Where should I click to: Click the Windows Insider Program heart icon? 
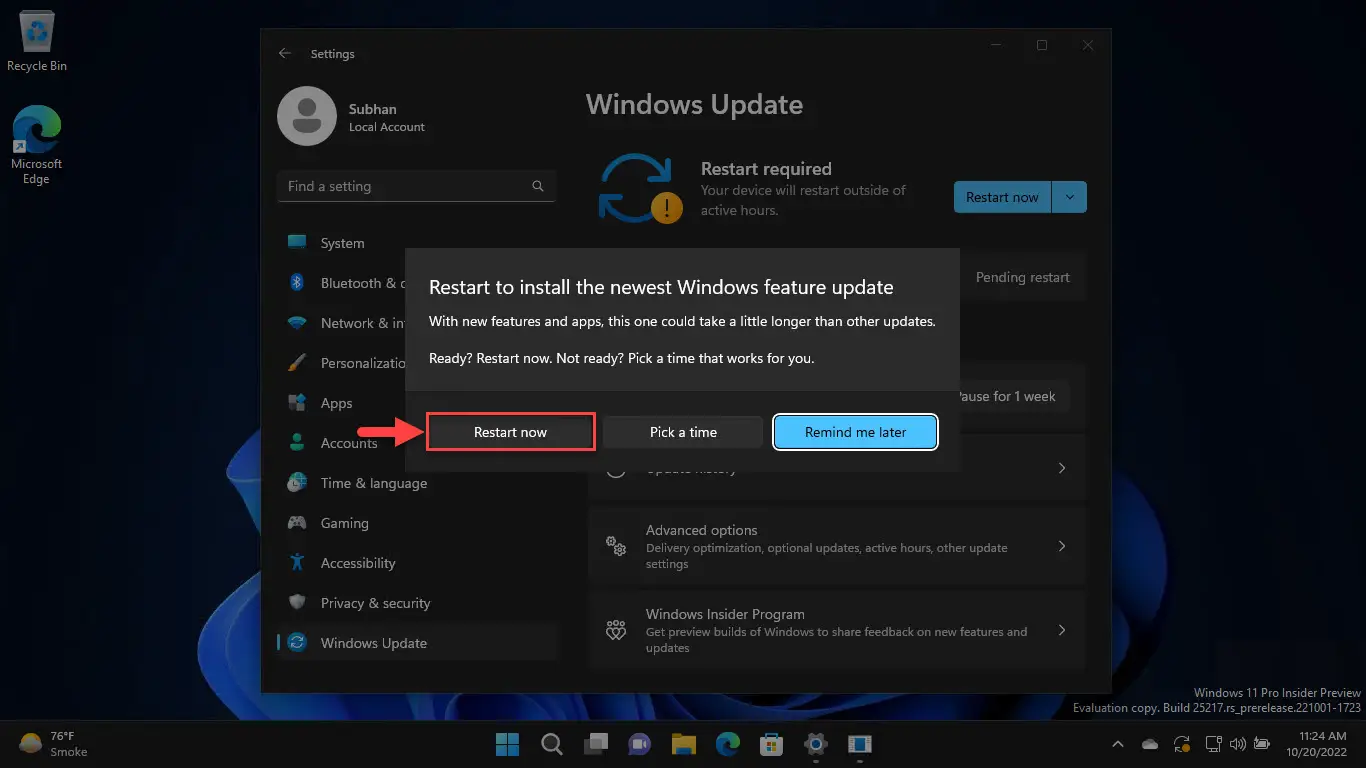[616, 631]
